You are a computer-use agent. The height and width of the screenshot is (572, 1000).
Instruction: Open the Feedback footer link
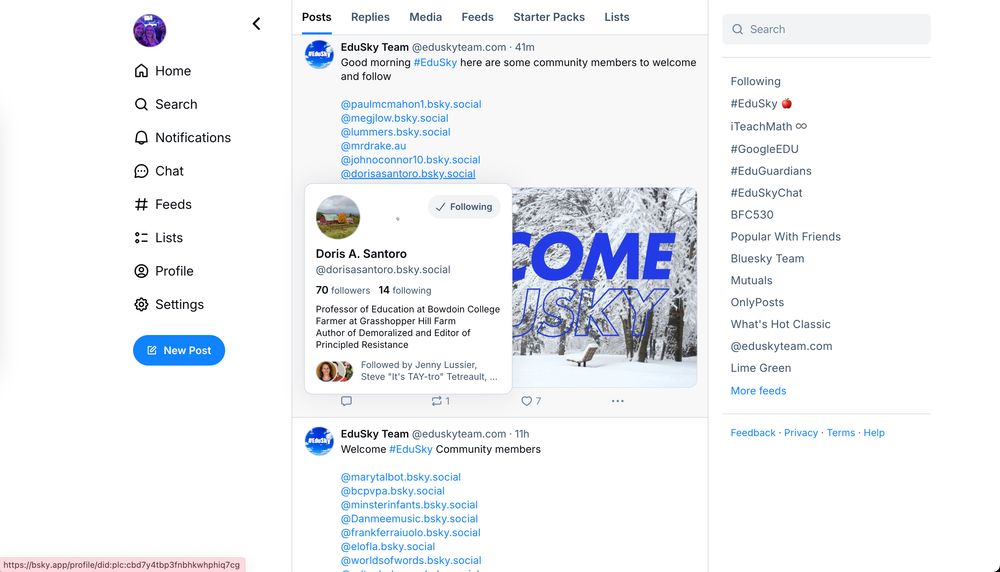click(753, 432)
